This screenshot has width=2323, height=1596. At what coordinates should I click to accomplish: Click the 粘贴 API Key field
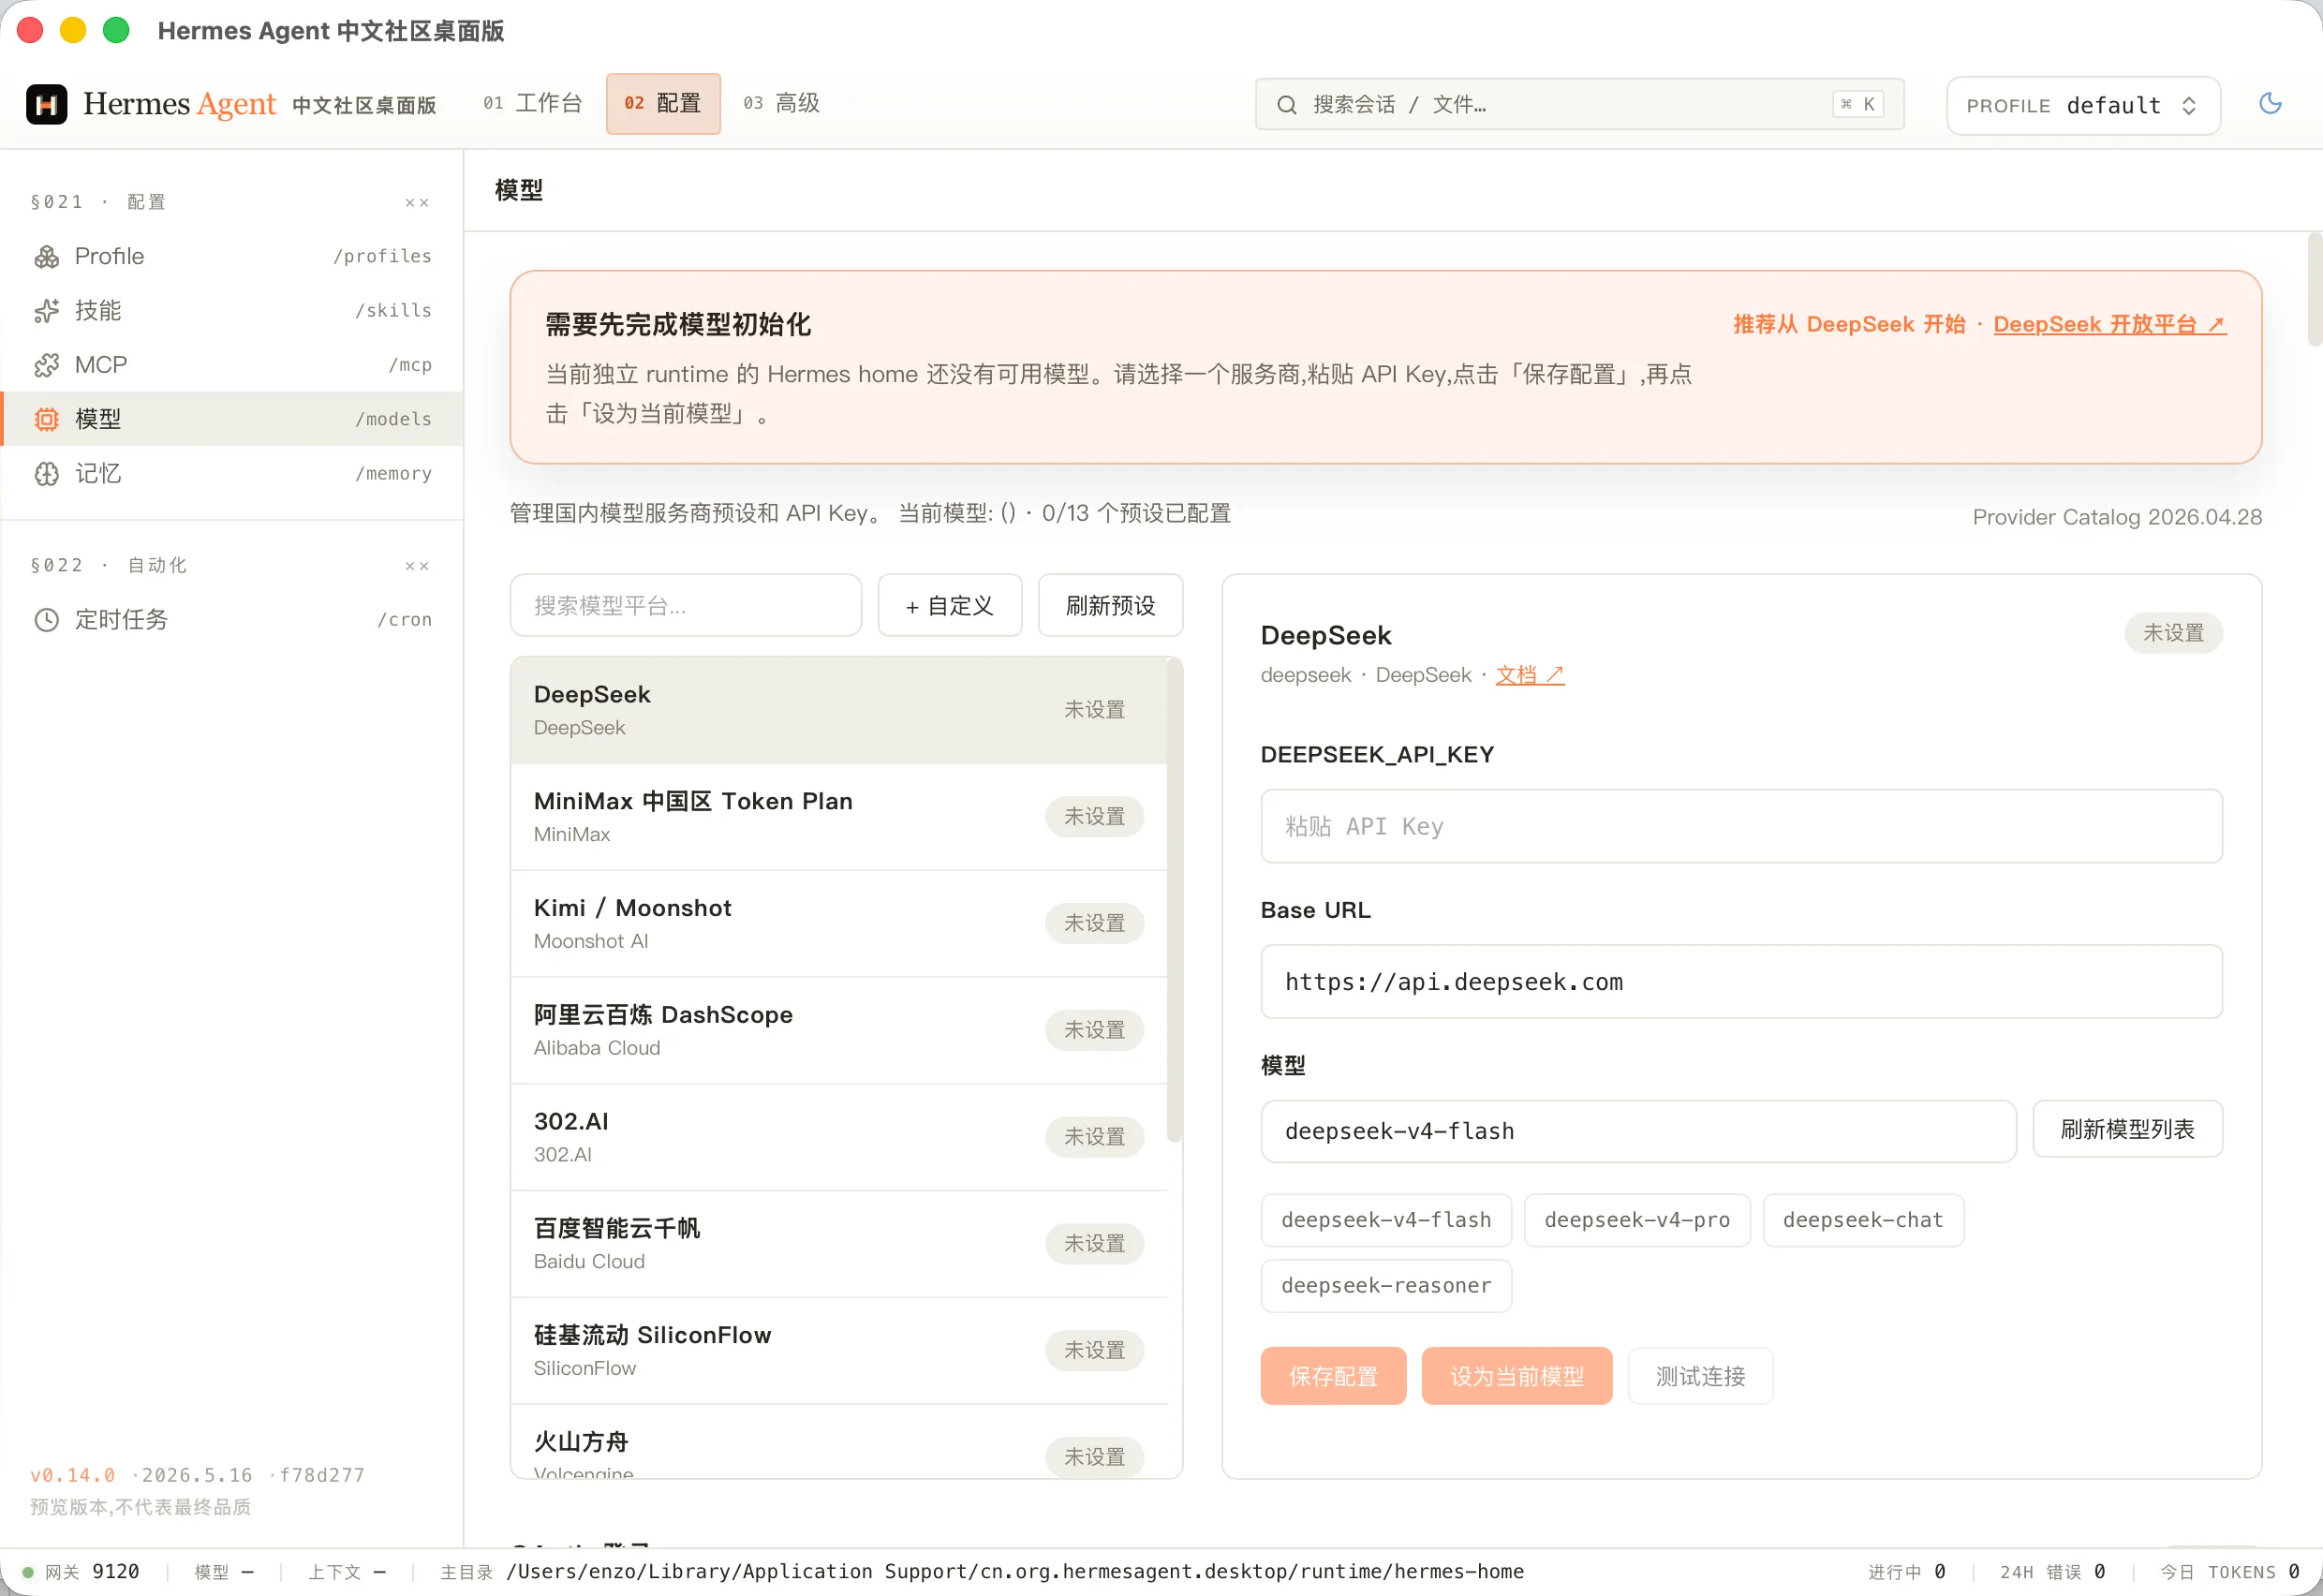coord(1741,827)
